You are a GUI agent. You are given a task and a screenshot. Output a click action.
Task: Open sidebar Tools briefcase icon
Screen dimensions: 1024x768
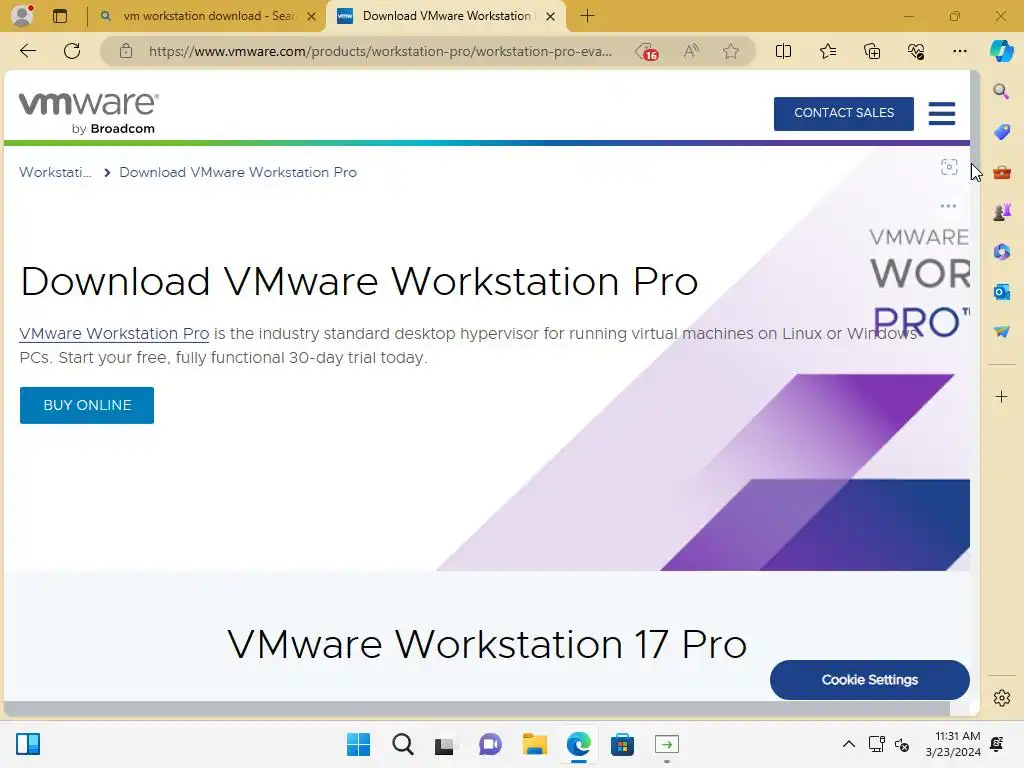(x=1001, y=172)
